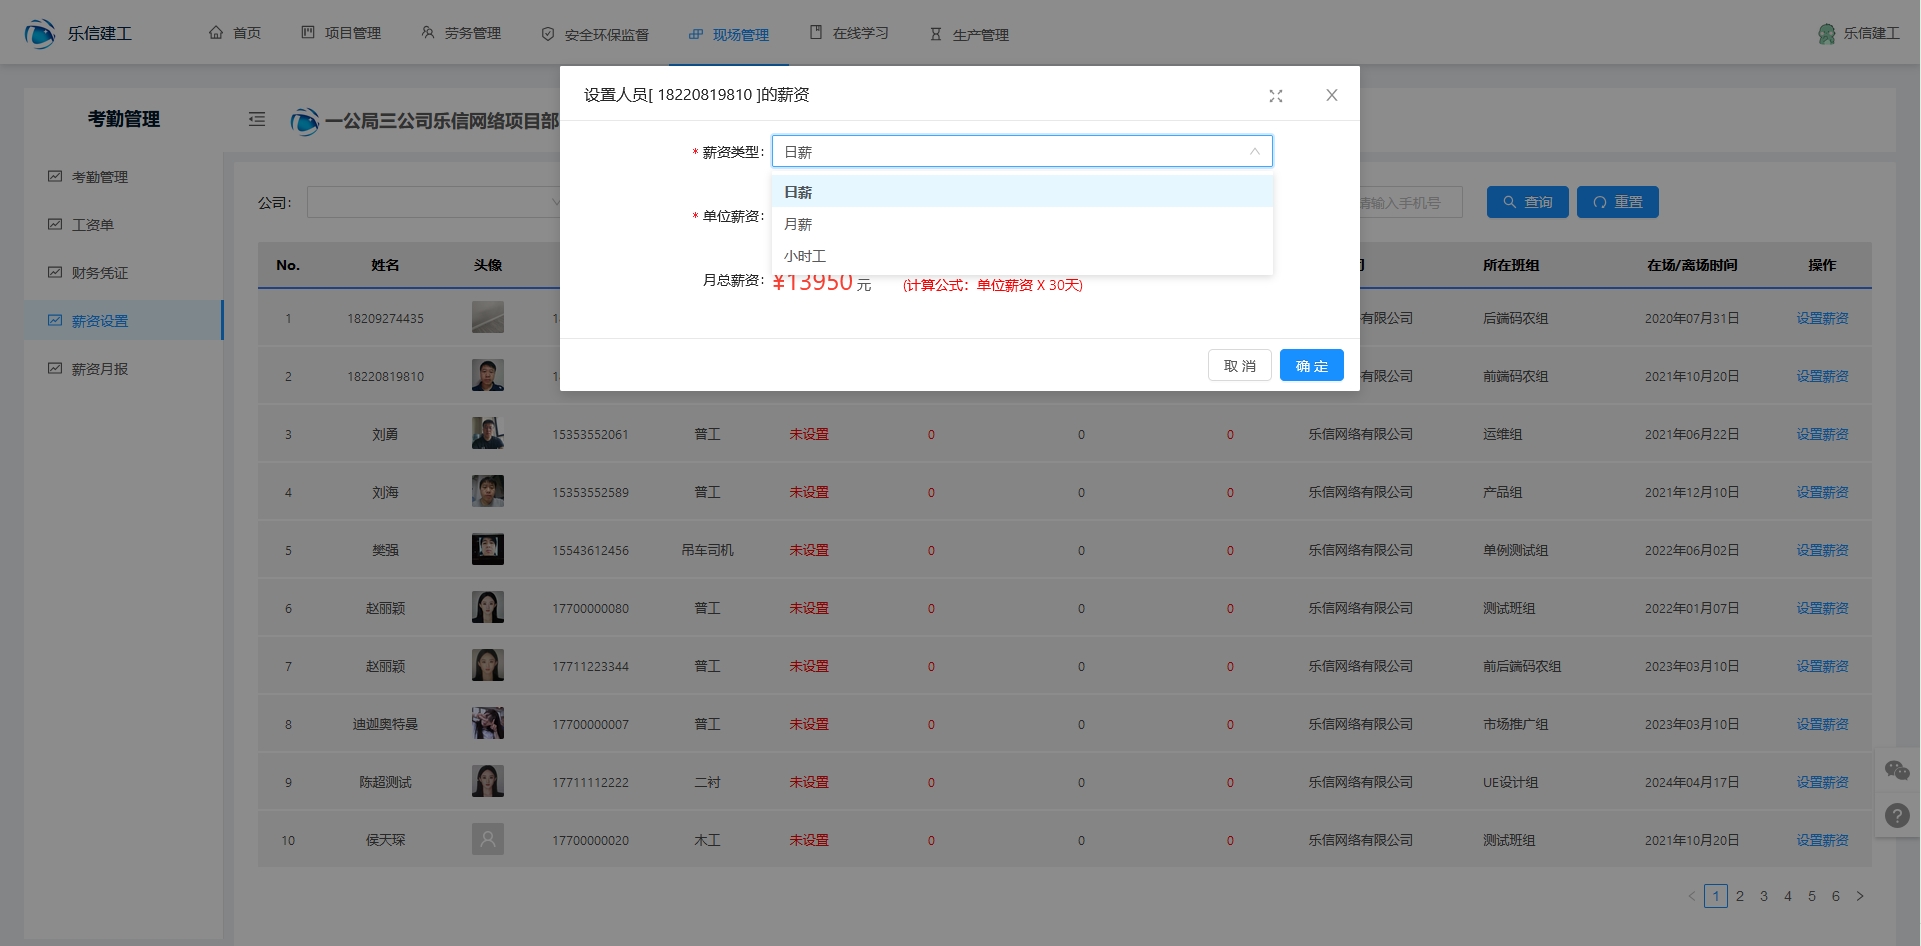Open the 安全环保监督 top menu
This screenshot has width=1921, height=946.
(x=595, y=34)
